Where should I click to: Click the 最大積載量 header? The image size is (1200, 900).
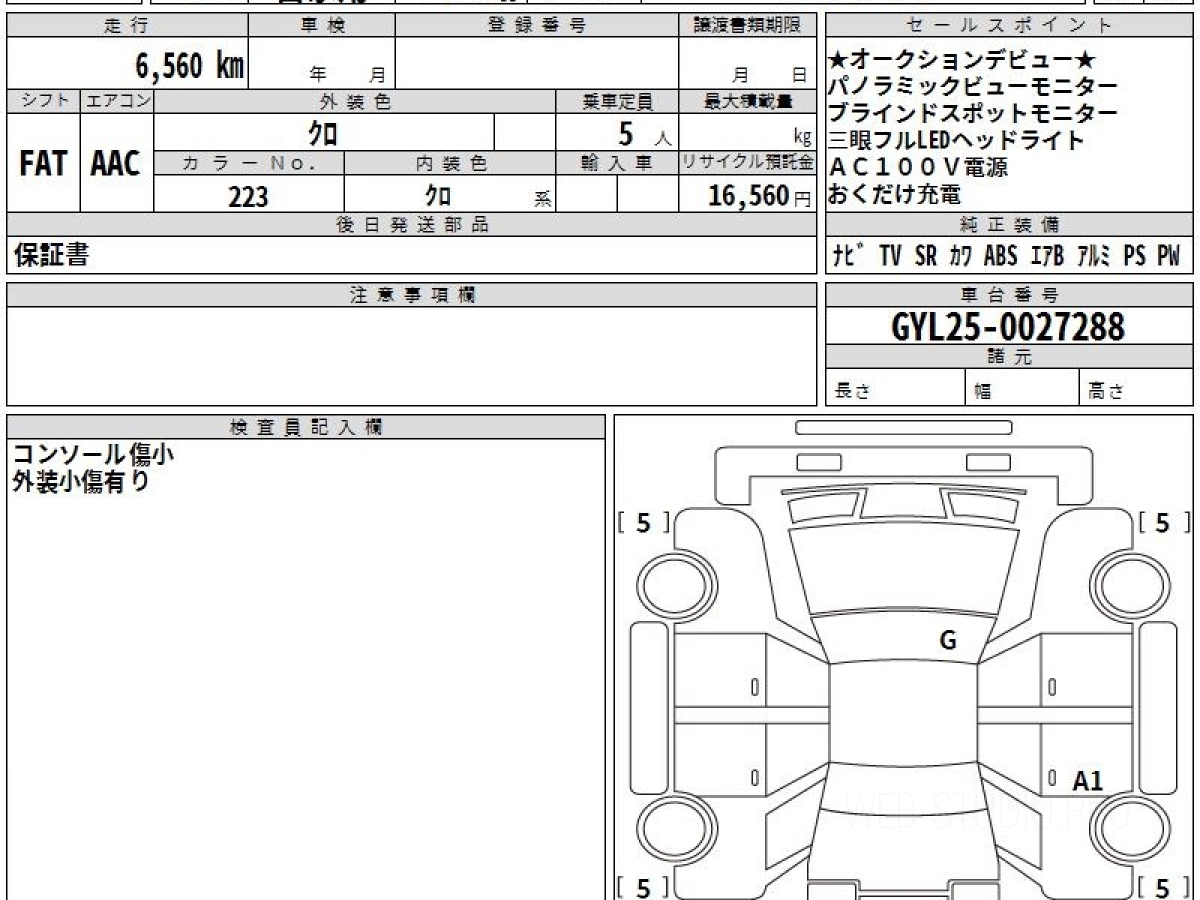click(747, 101)
